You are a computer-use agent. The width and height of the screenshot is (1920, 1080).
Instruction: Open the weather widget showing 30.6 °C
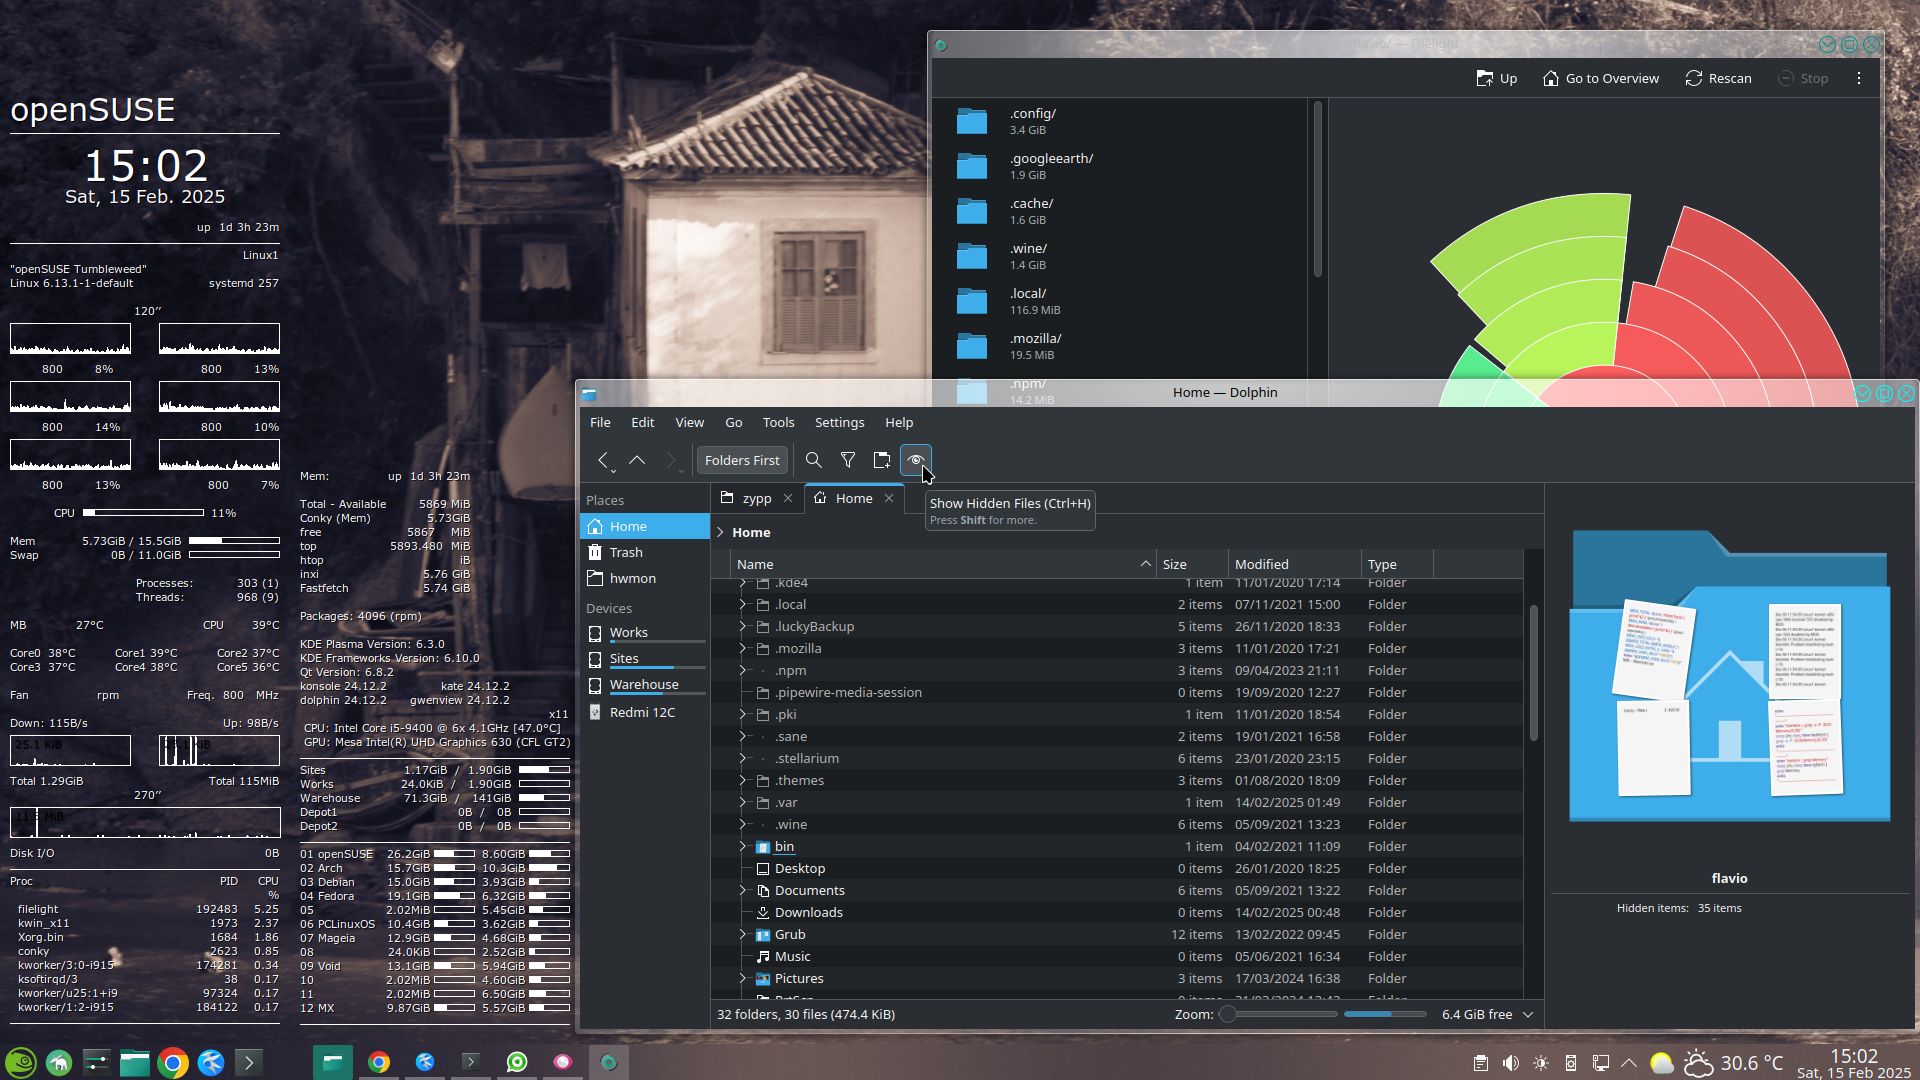1733,1063
